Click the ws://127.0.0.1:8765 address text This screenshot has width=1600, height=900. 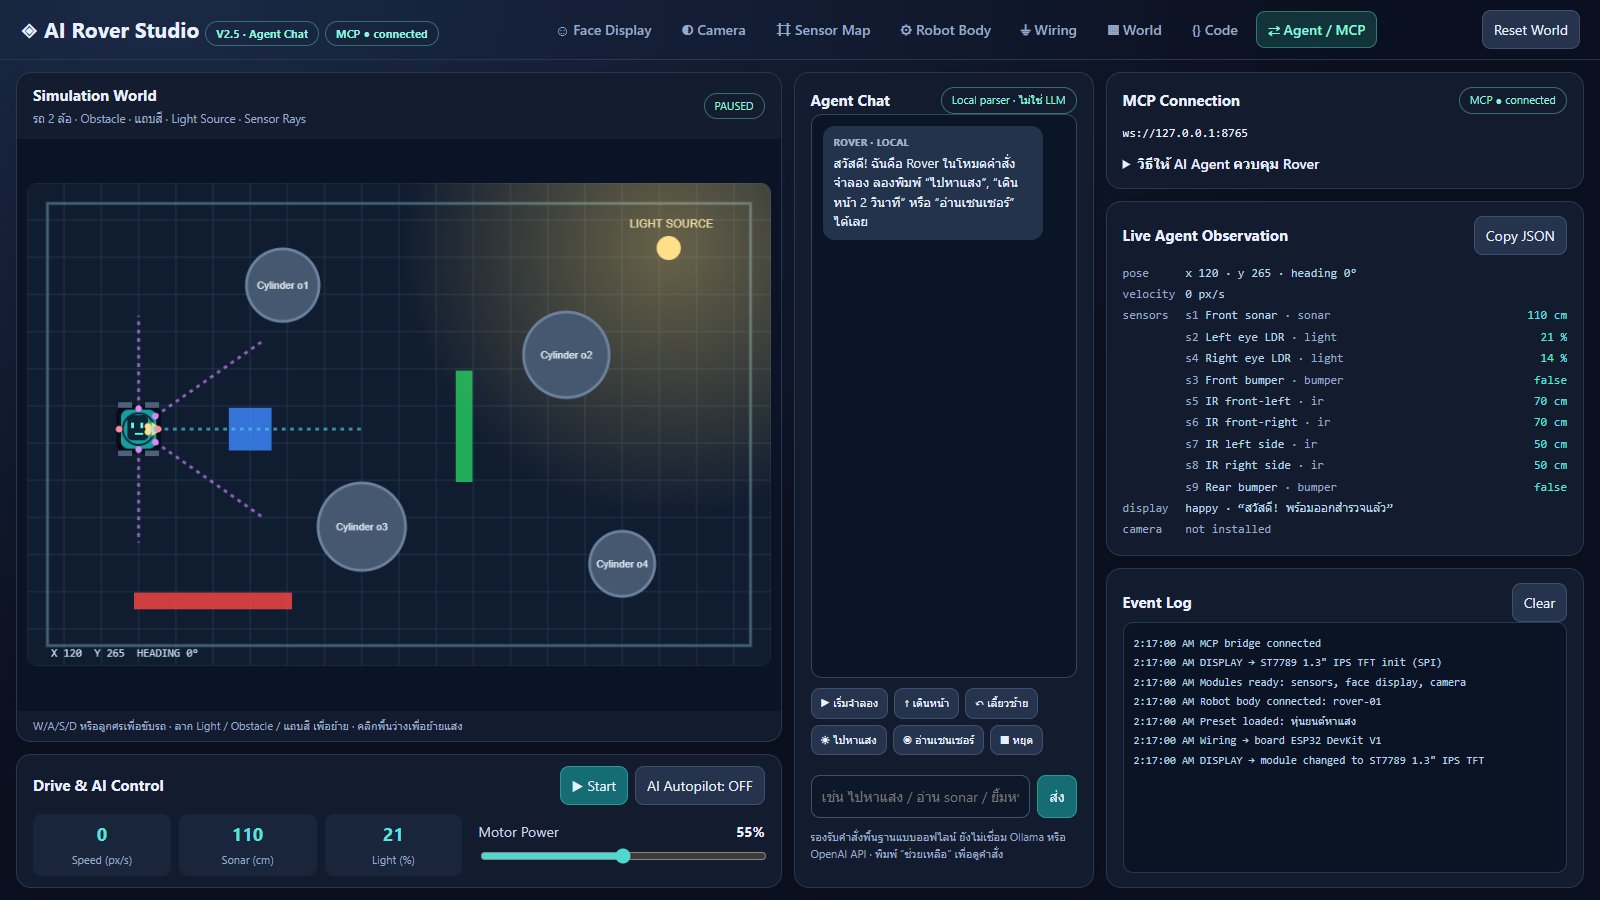pyautogui.click(x=1185, y=133)
